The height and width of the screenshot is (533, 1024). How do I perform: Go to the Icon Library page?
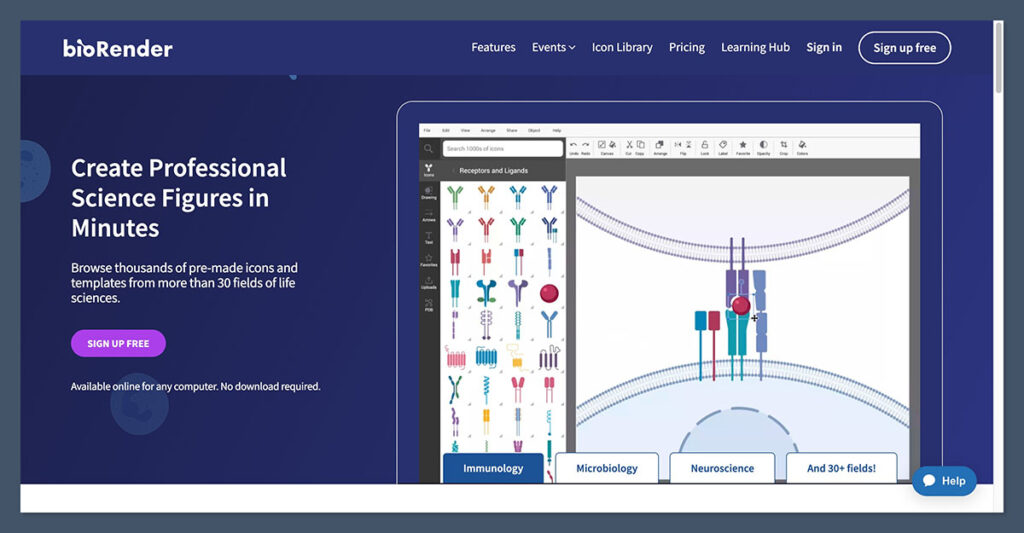tap(622, 47)
